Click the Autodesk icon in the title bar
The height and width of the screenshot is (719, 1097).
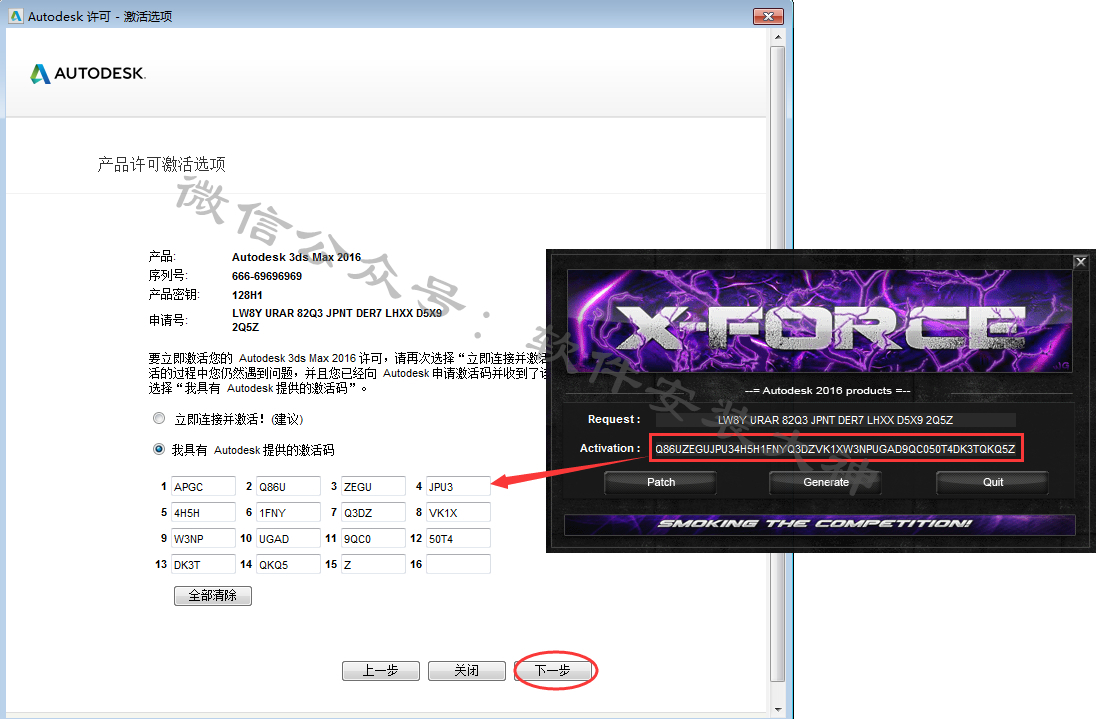coord(15,15)
